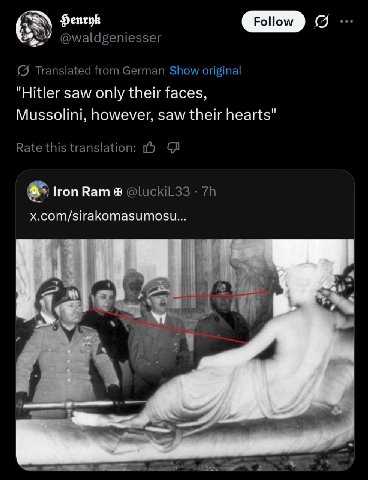The width and height of the screenshot is (368, 480).
Task: Open the x.com/sirakomasumosu link
Action: (x=108, y=217)
